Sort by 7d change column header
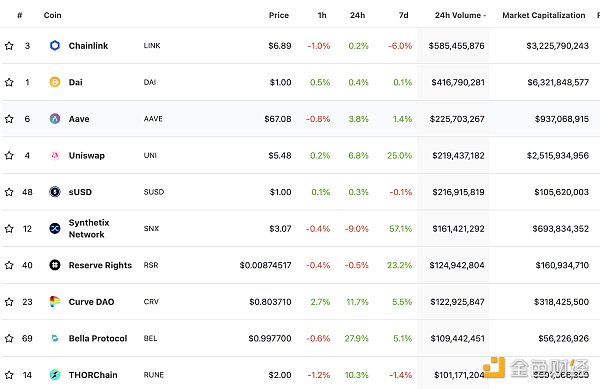Image resolution: width=600 pixels, height=389 pixels. [403, 15]
